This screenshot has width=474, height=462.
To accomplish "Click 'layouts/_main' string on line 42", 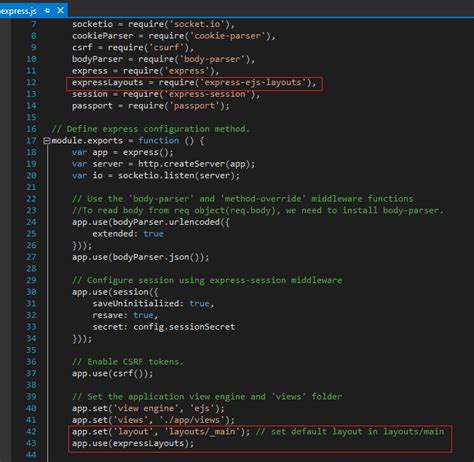I will pyautogui.click(x=202, y=432).
